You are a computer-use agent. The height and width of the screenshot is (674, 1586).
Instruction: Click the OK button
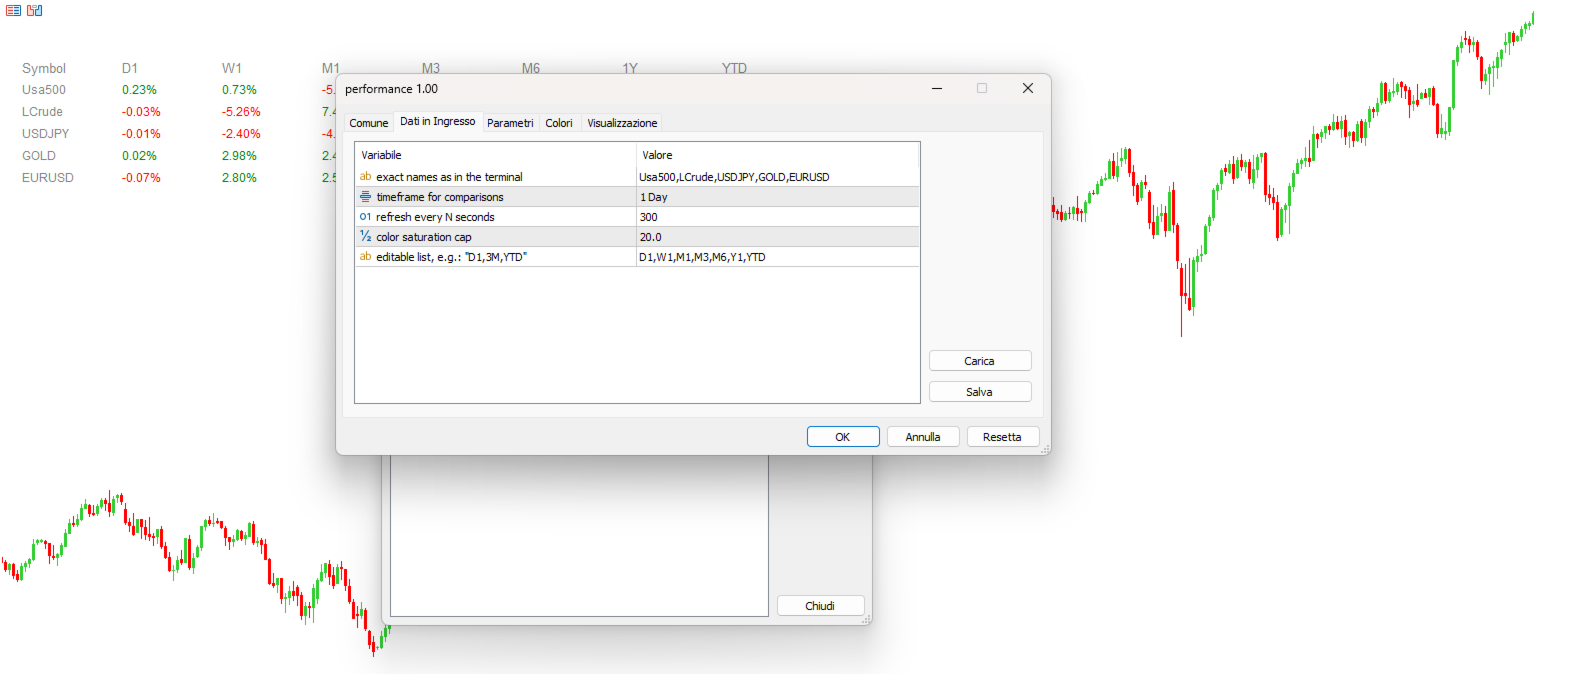(x=843, y=437)
